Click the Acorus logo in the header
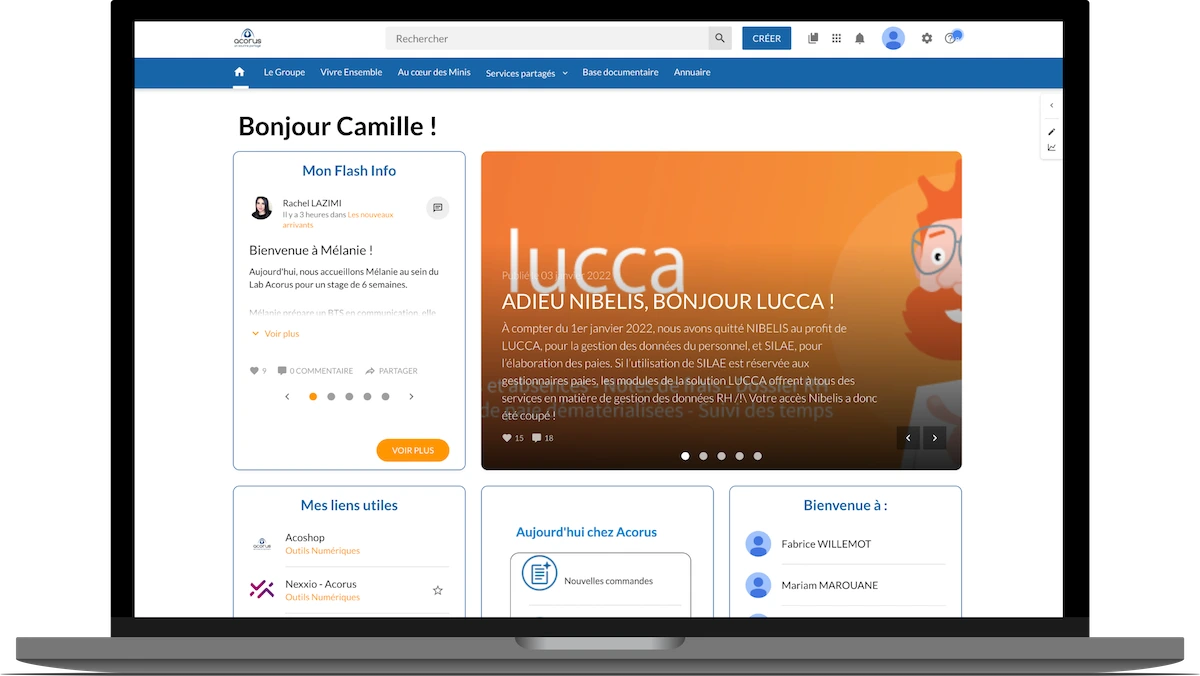The height and width of the screenshot is (676, 1200). [247, 38]
